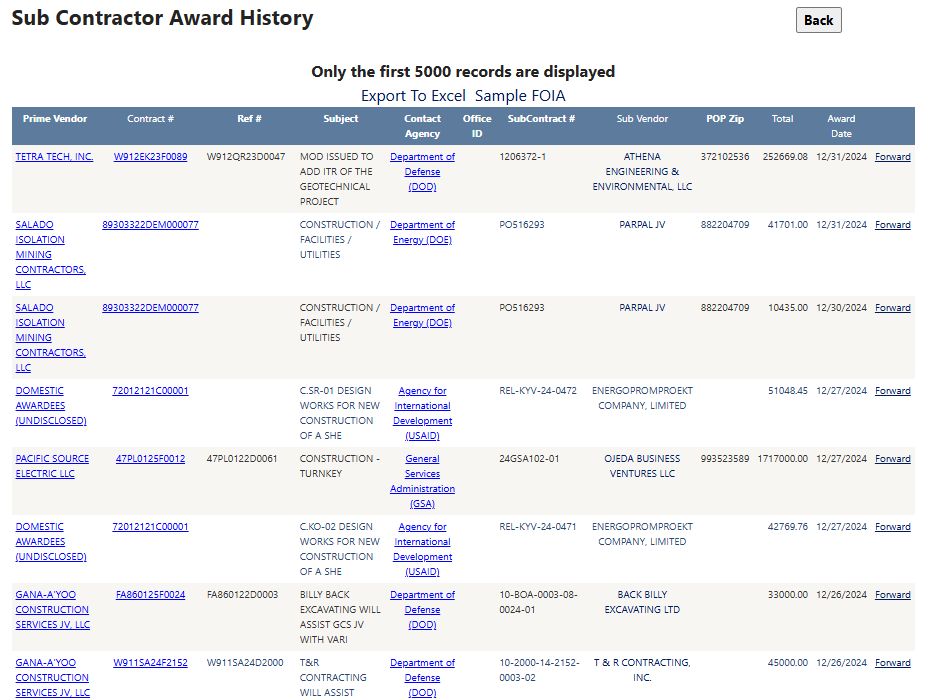Open contract W912EK23F0089
Screen dimensions: 940x700
pyautogui.click(x=150, y=156)
